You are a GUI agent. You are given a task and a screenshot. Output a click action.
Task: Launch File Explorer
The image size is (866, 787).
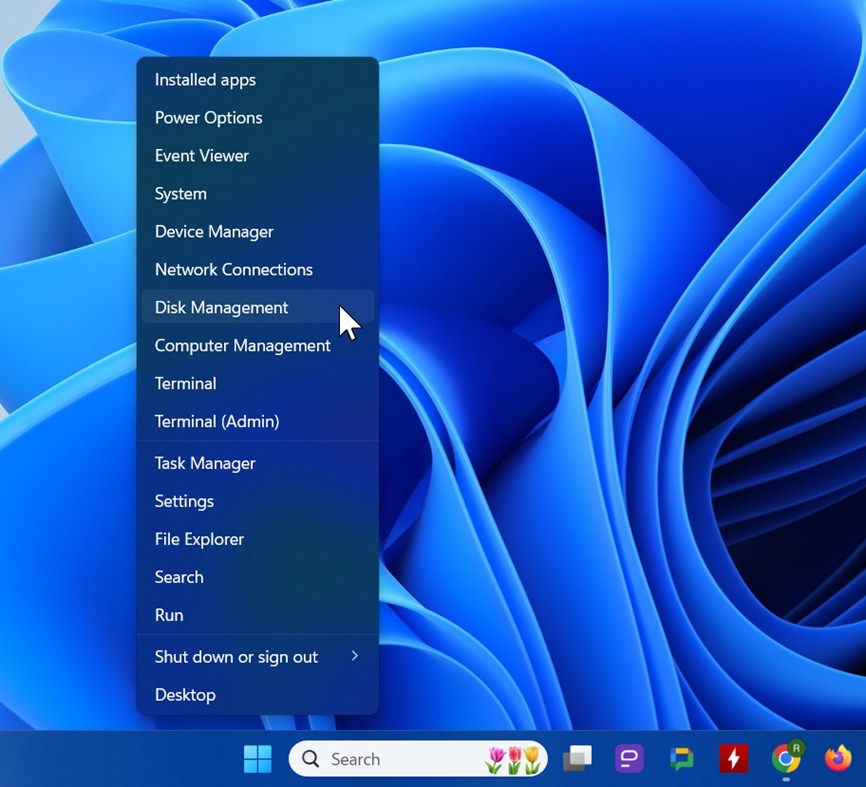(257, 539)
